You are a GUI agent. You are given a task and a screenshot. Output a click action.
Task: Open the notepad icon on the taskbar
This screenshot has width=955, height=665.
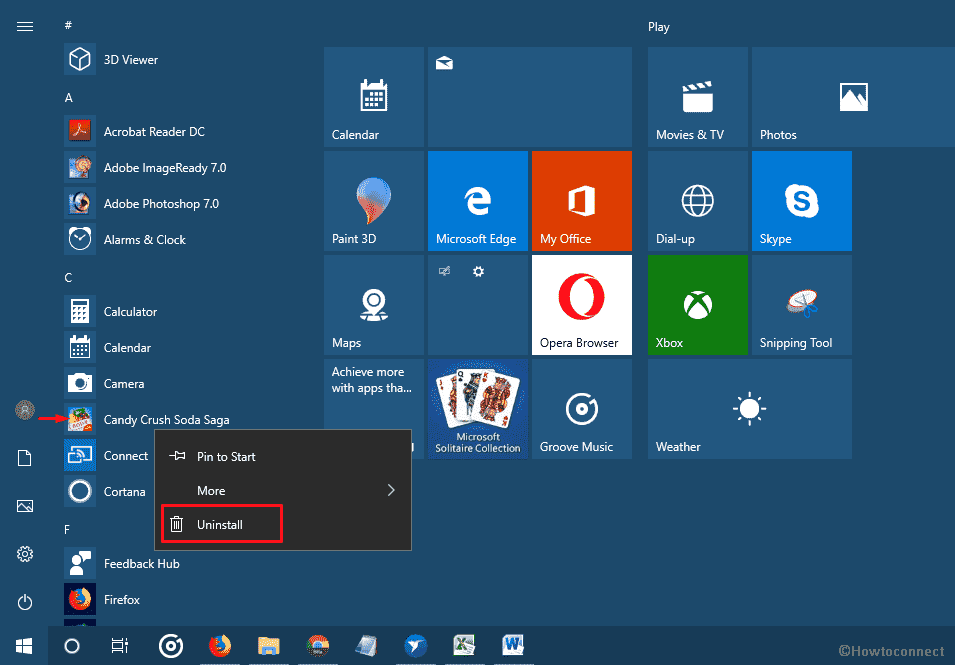coord(367,646)
